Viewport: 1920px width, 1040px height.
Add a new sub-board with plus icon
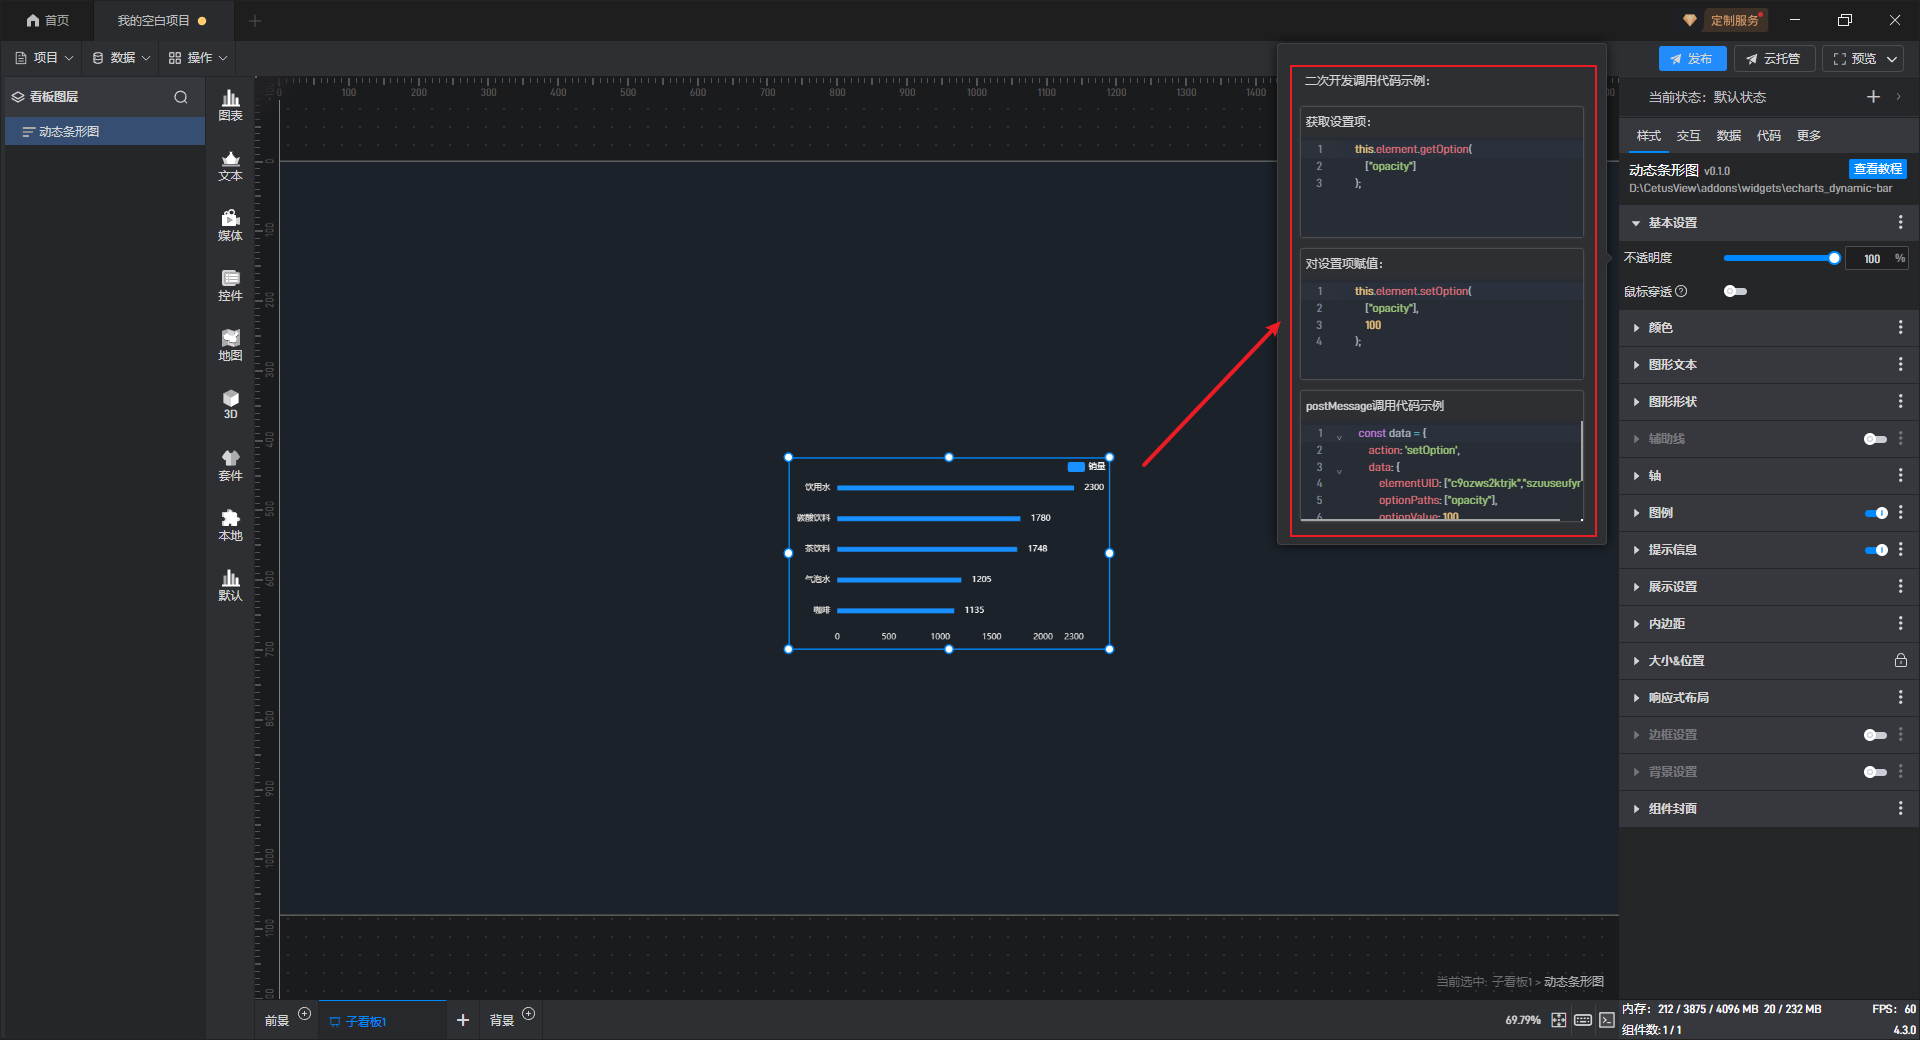pos(462,1020)
